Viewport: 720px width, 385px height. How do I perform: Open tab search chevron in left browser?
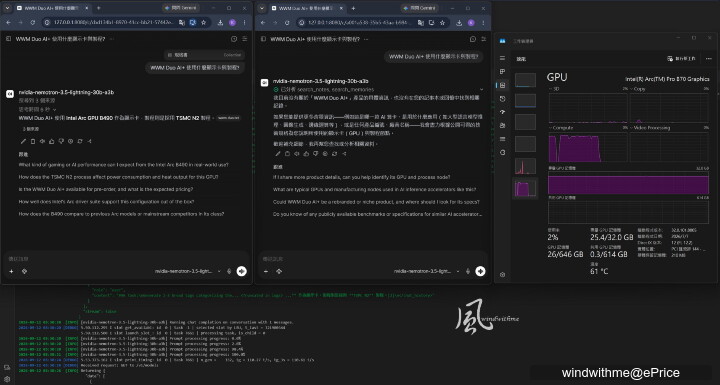click(7, 8)
